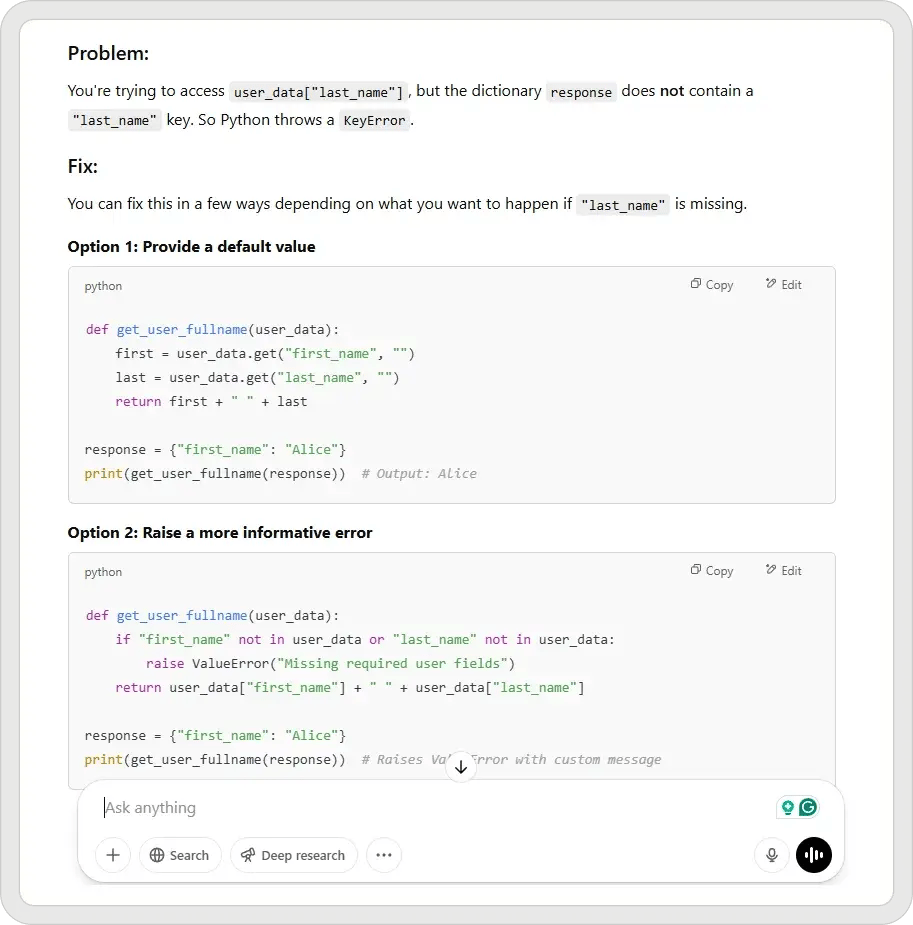This screenshot has height=925, width=913.
Task: Enable web Search mode
Action: (x=180, y=855)
